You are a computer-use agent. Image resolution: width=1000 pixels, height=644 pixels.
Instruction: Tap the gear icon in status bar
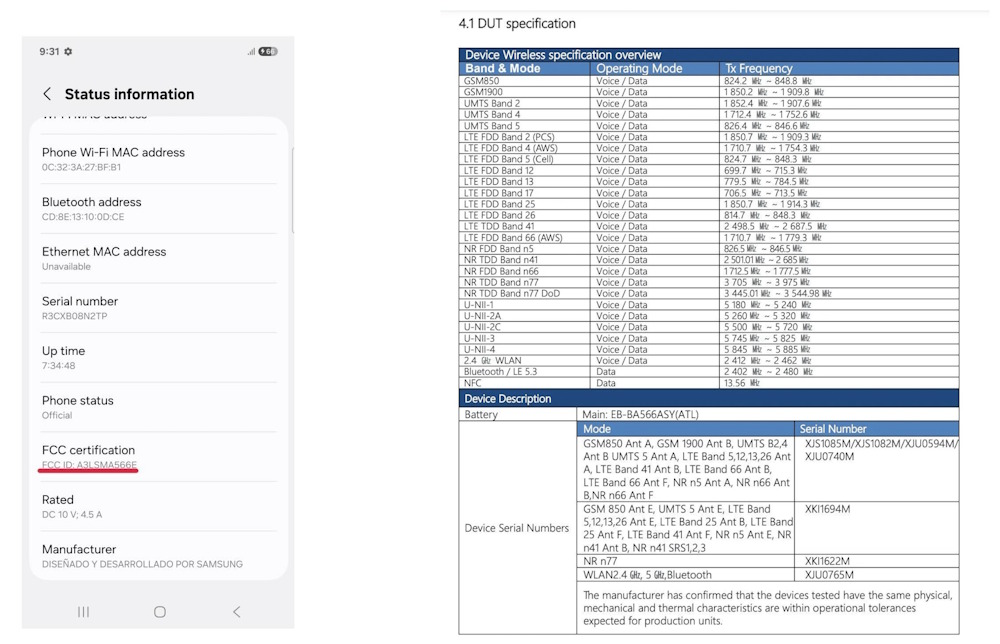(x=68, y=51)
